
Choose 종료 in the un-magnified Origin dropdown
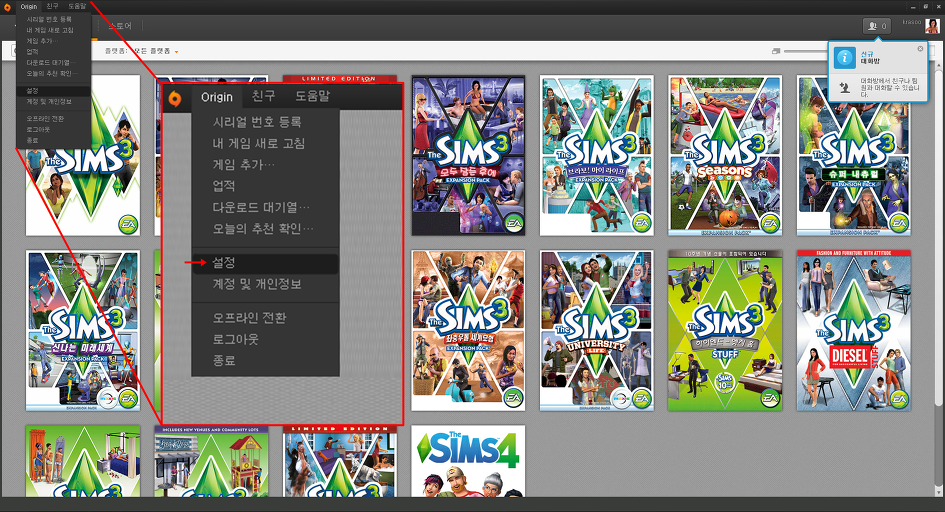tap(54, 140)
